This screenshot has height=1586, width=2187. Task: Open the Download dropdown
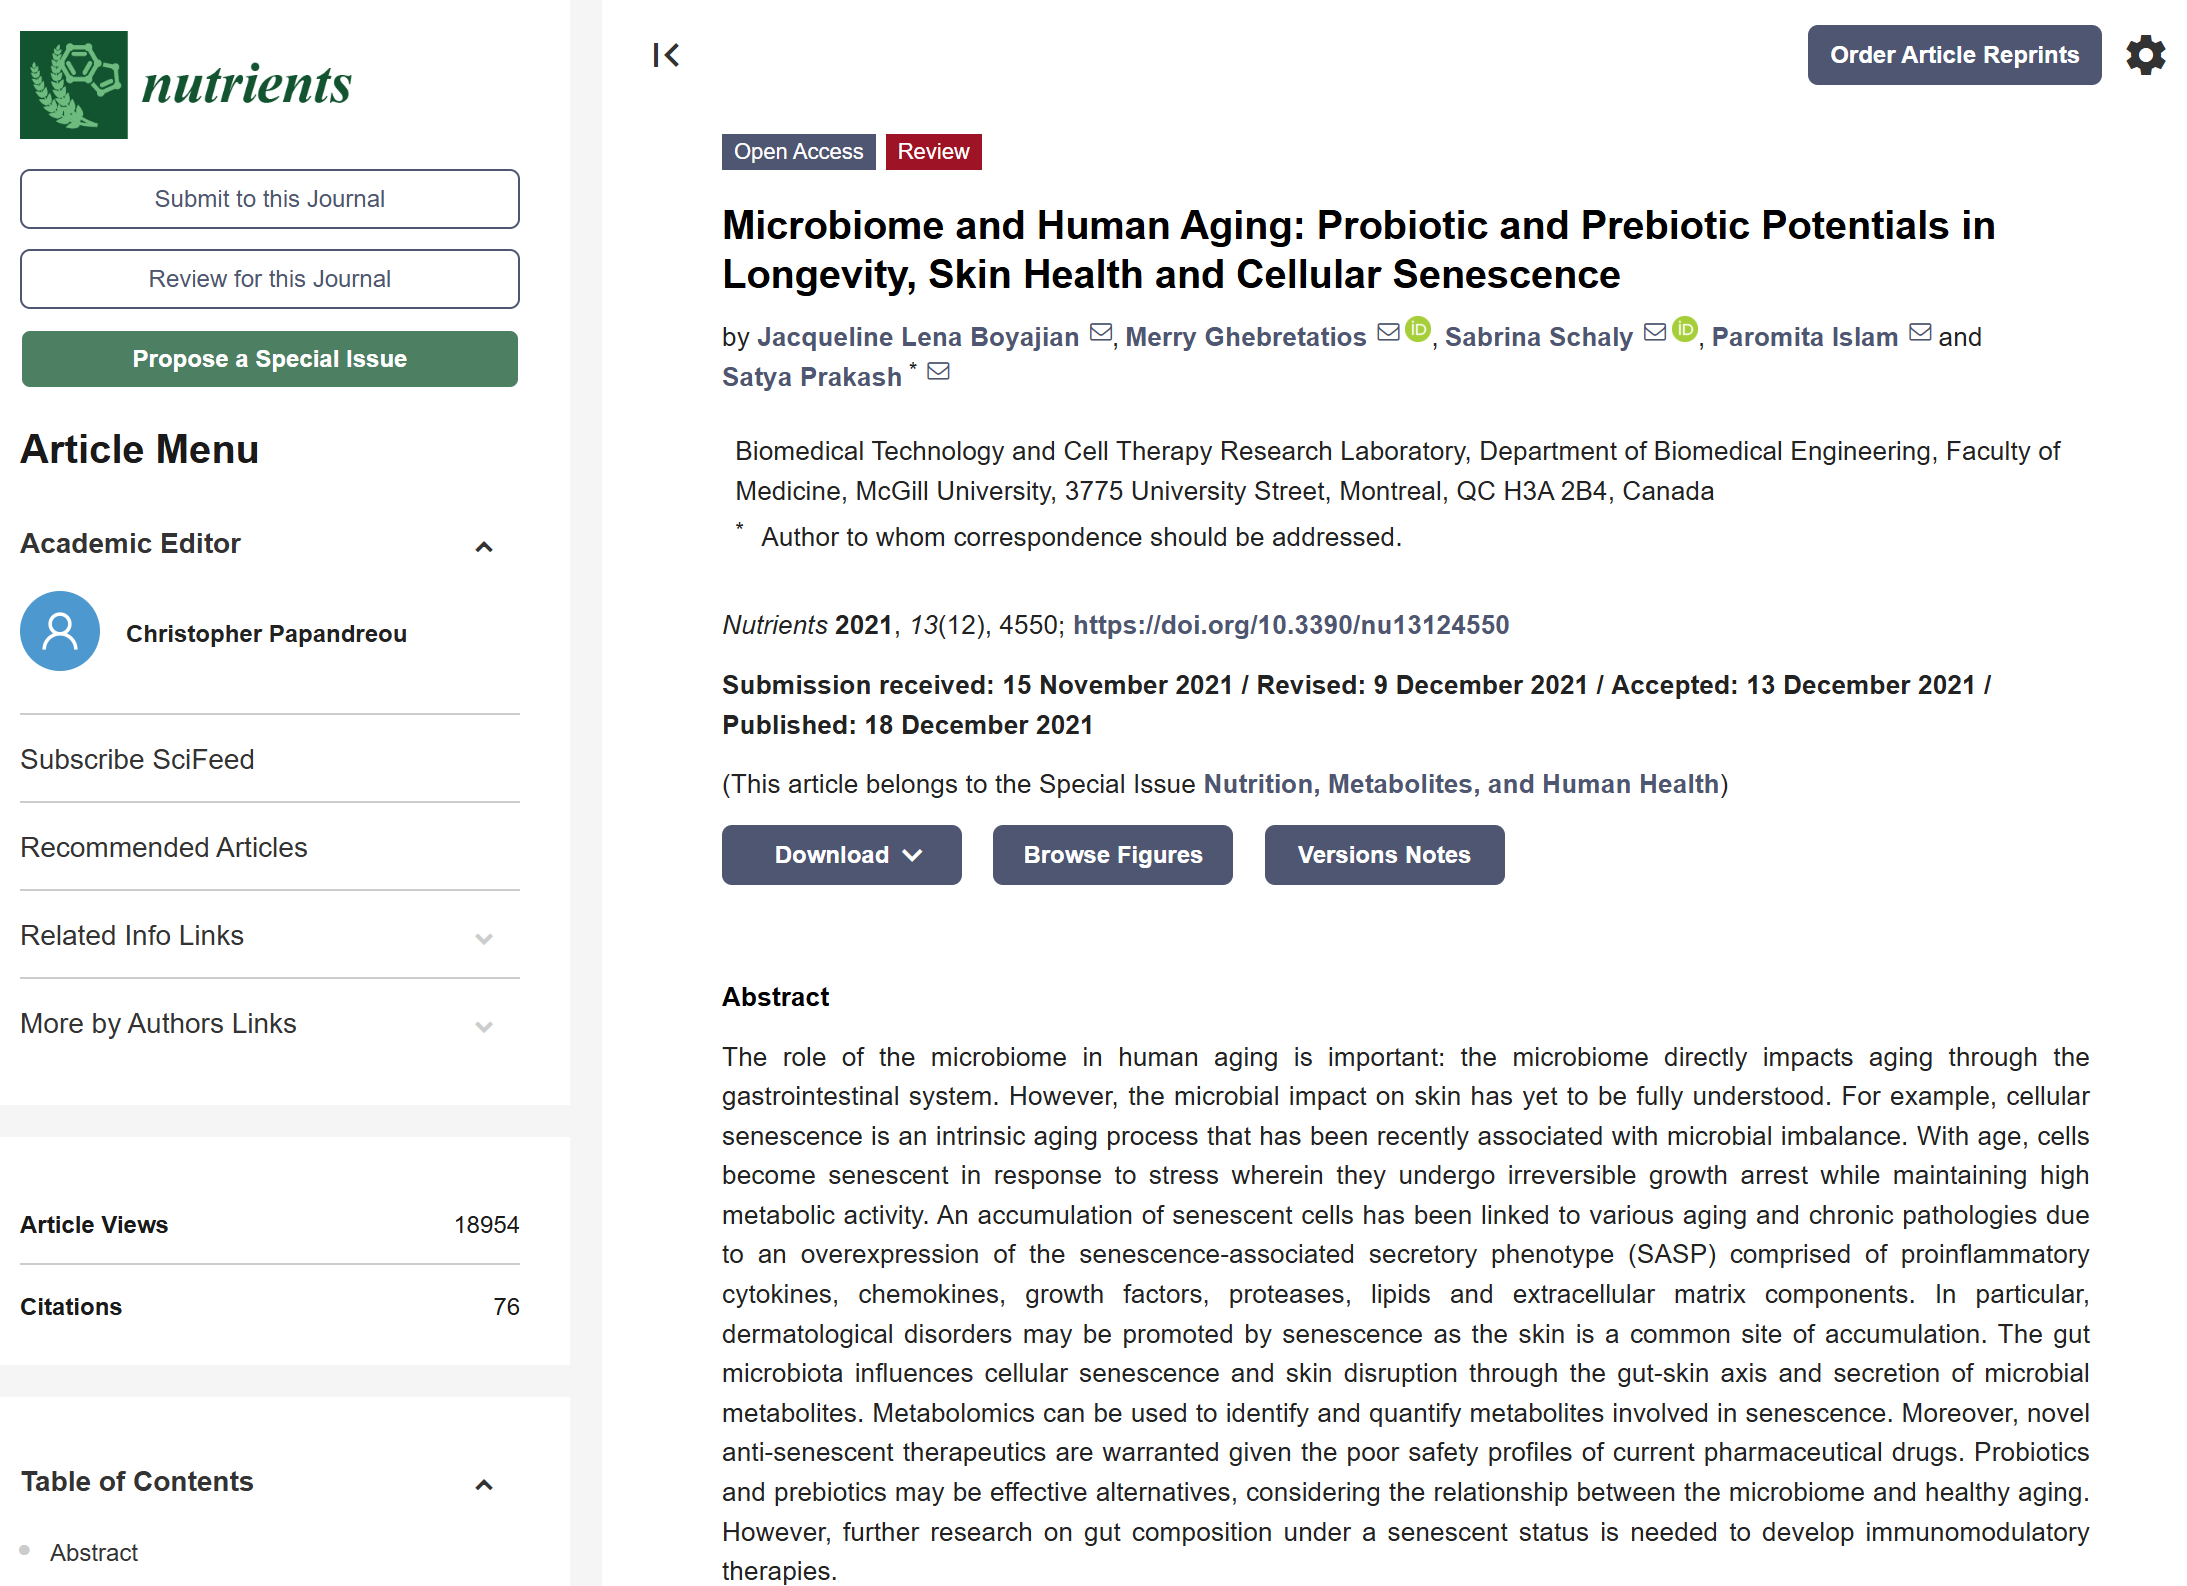point(841,855)
